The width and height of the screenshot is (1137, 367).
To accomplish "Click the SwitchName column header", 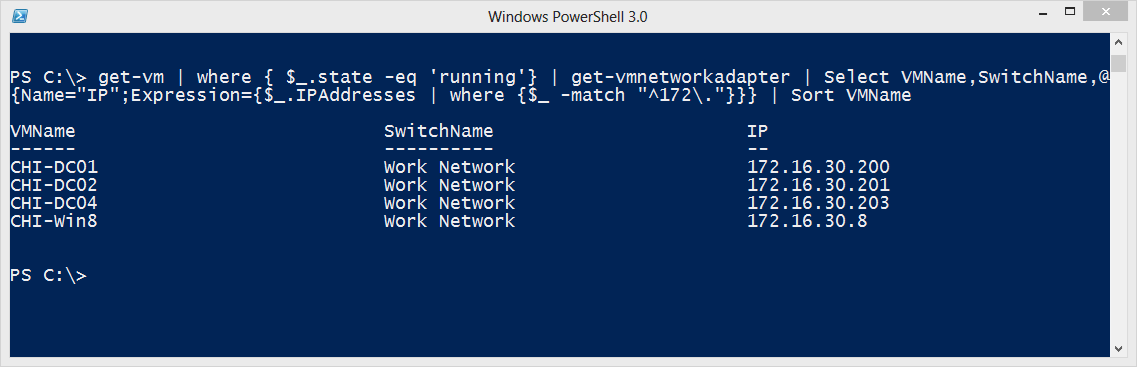I will point(439,131).
